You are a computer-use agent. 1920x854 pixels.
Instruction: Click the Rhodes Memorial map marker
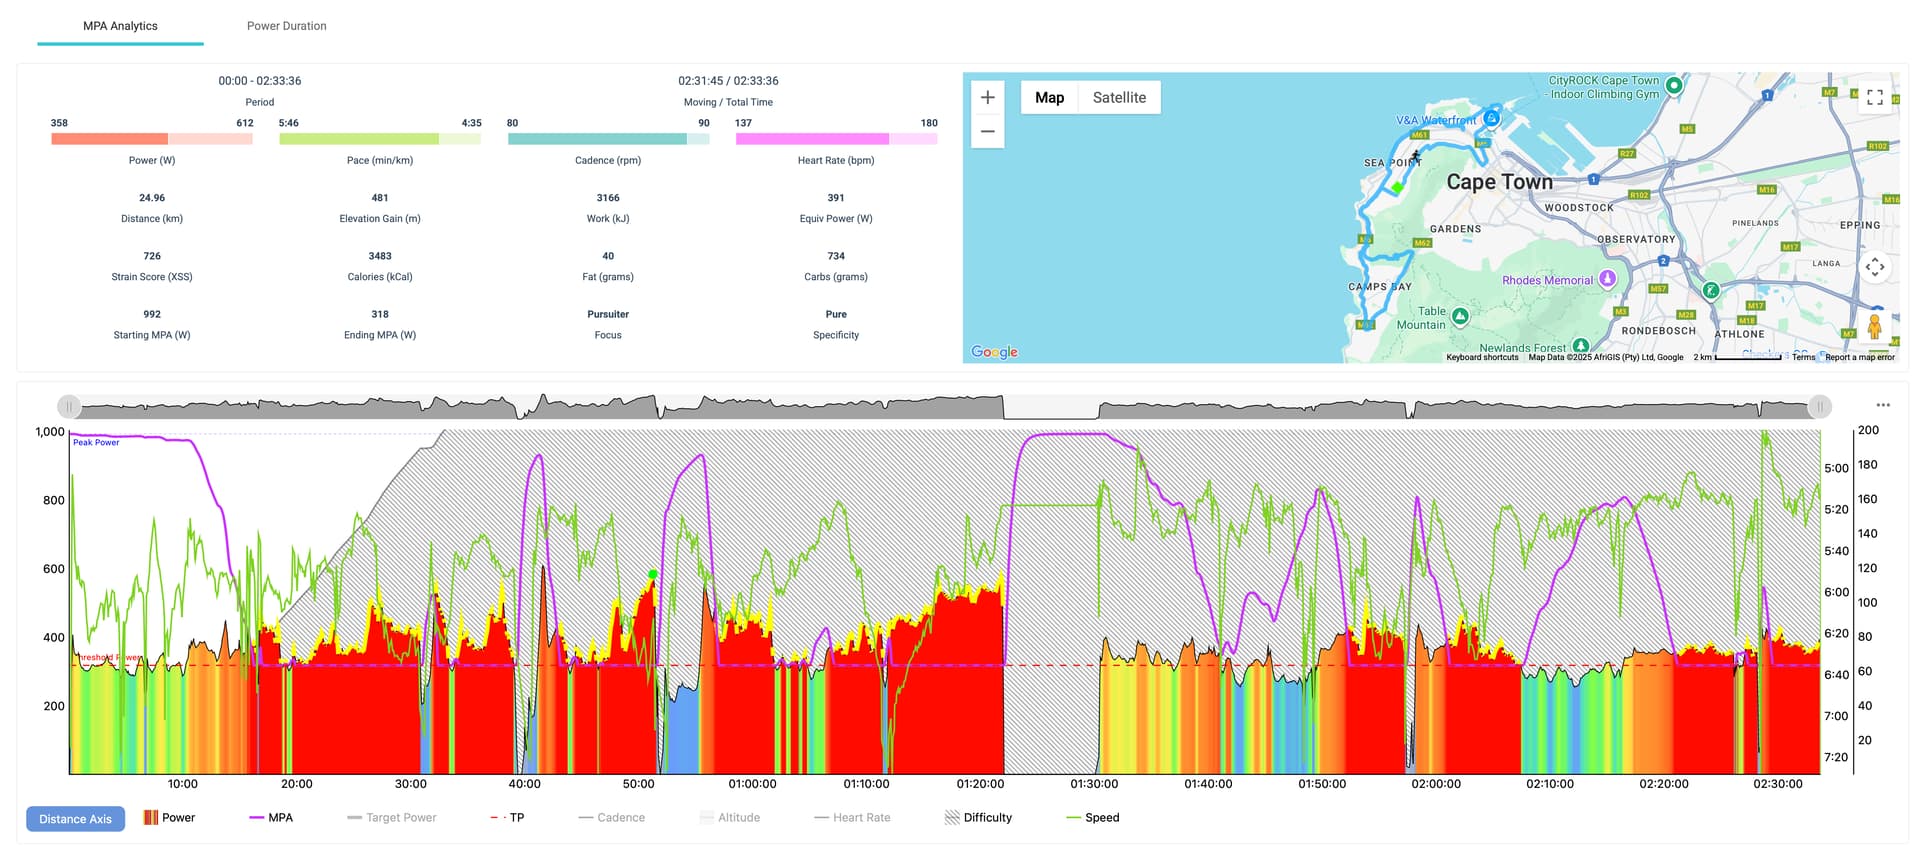pyautogui.click(x=1607, y=279)
